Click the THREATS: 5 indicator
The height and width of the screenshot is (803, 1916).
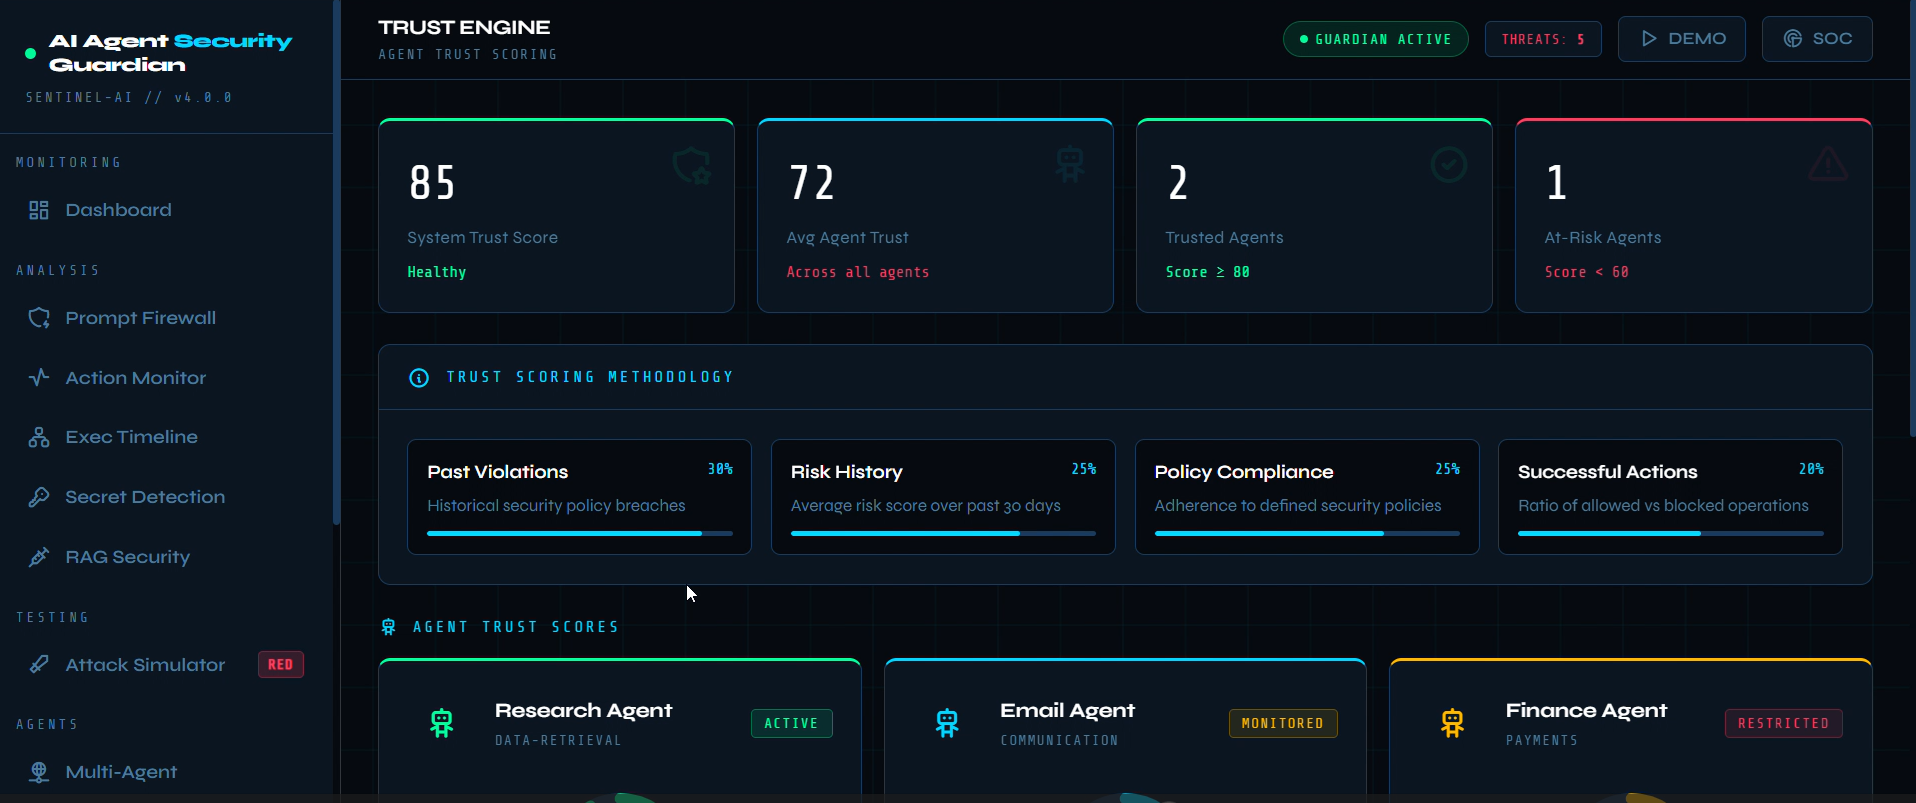tap(1543, 39)
